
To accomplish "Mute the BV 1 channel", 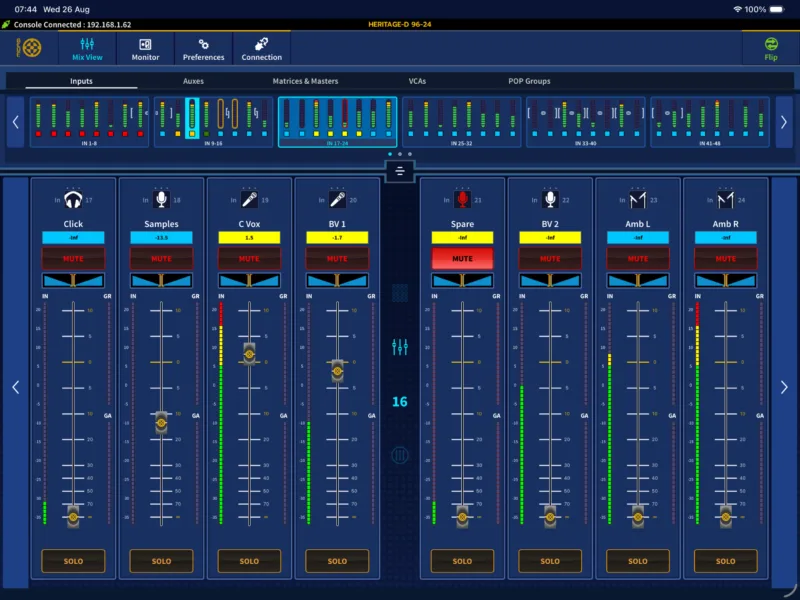I will (337, 259).
